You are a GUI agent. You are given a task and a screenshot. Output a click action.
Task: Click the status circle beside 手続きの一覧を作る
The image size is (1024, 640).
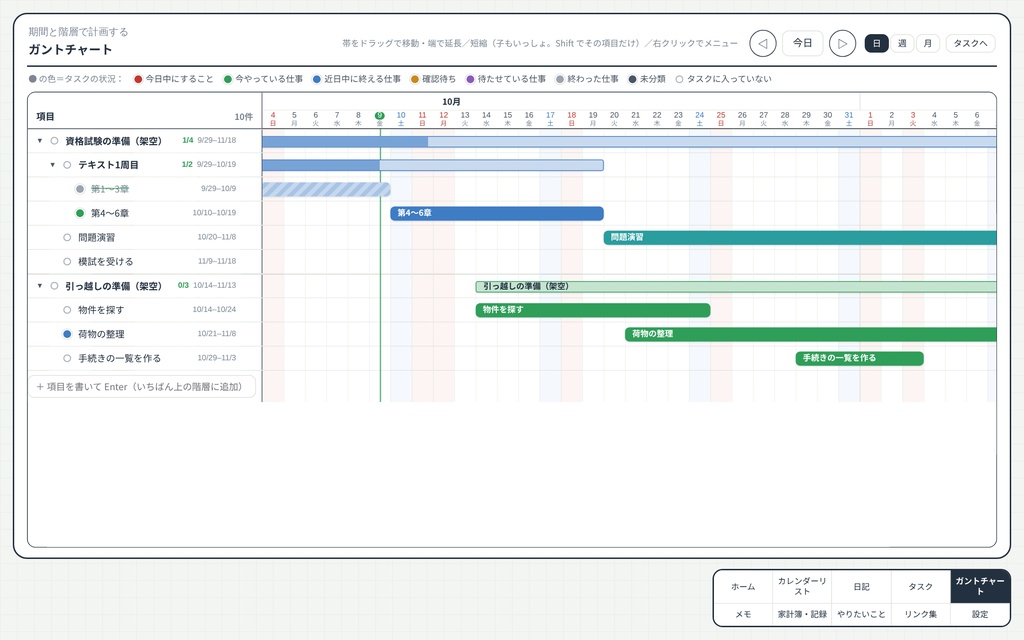[x=67, y=359]
